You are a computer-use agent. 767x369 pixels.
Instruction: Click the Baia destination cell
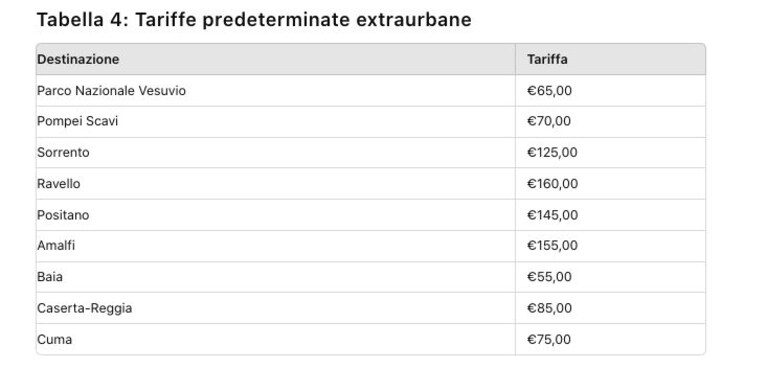[x=275, y=277]
